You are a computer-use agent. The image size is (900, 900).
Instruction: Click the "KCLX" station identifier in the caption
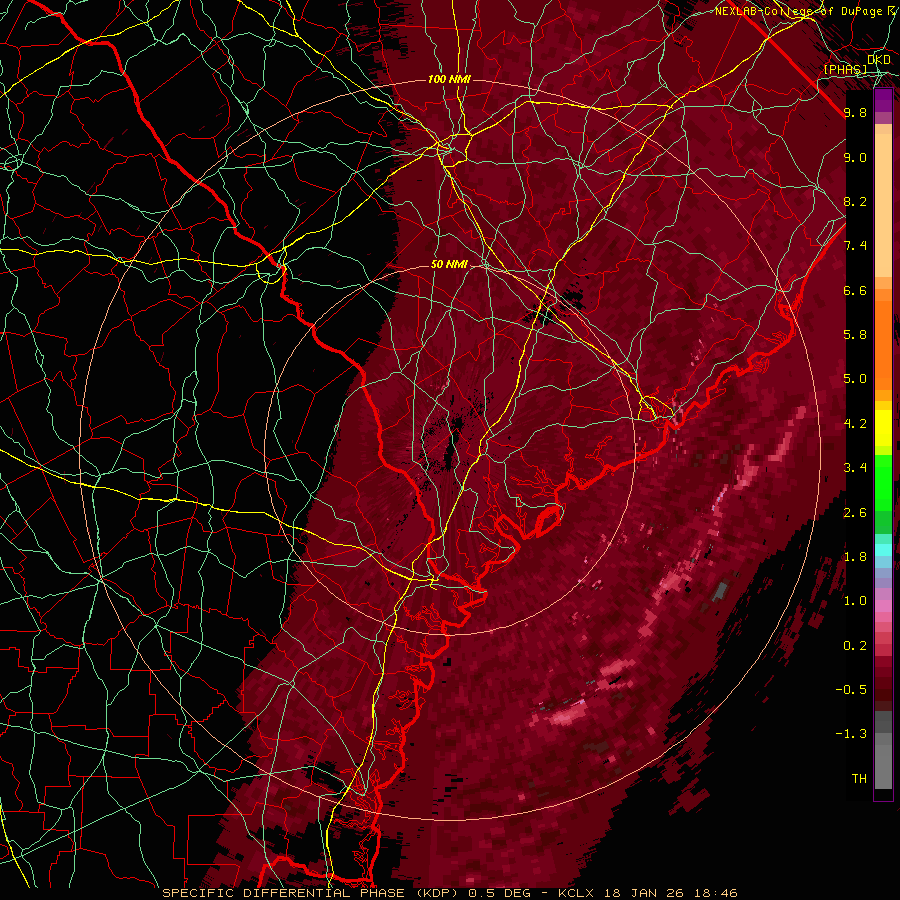[x=575, y=893]
